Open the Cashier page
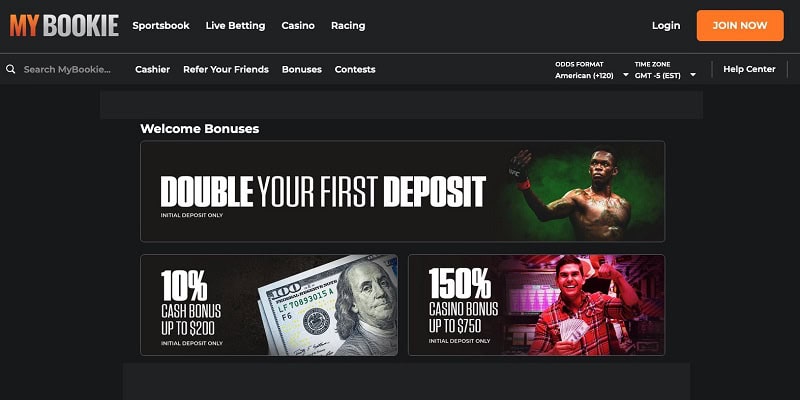 point(153,69)
